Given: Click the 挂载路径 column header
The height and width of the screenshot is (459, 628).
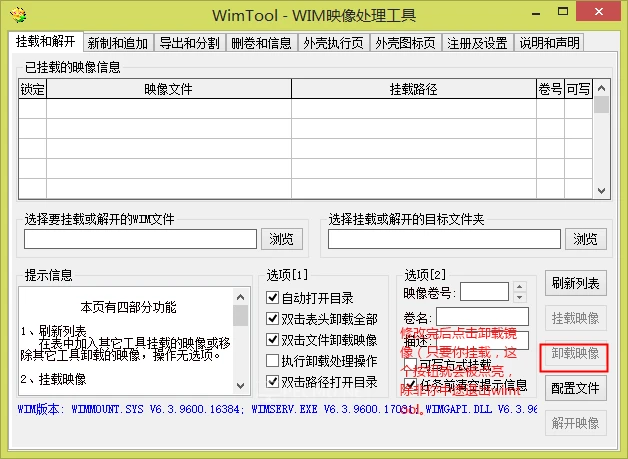Looking at the screenshot, I should point(414,89).
